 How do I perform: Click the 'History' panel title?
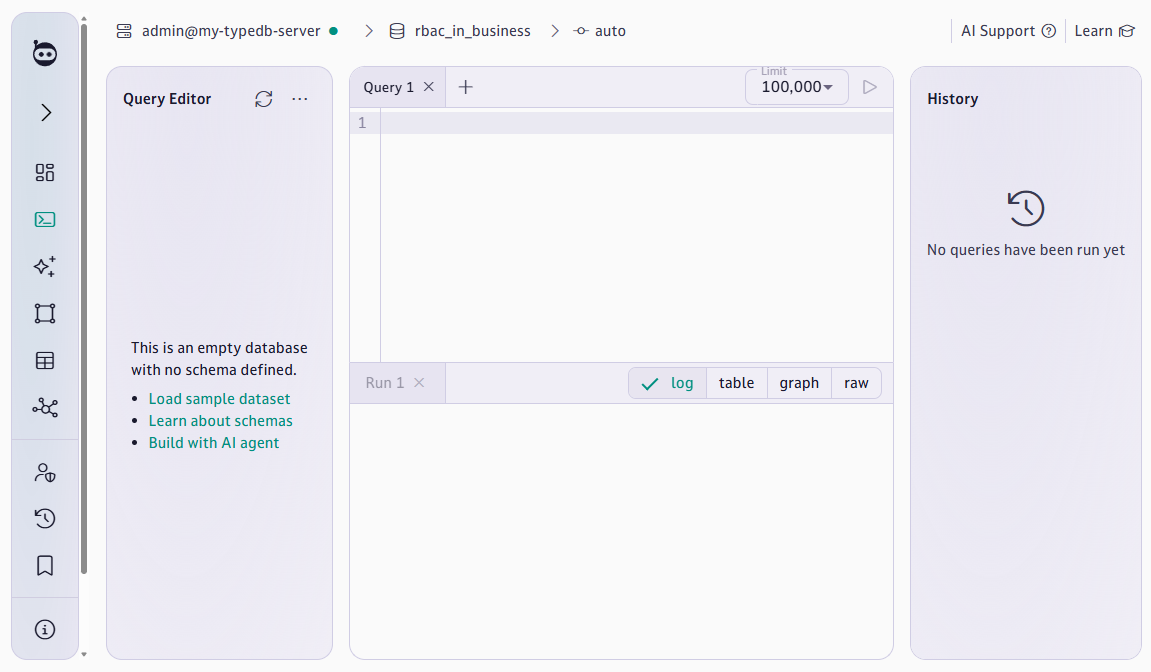[x=952, y=99]
